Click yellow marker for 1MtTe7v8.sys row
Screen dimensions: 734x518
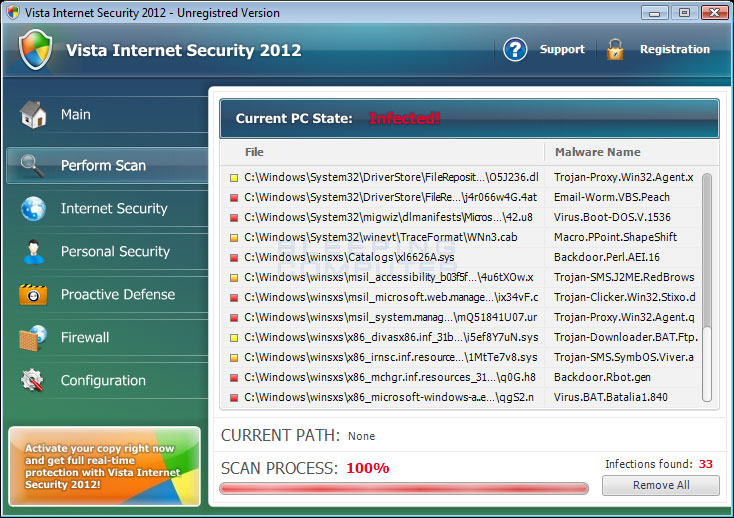(234, 358)
